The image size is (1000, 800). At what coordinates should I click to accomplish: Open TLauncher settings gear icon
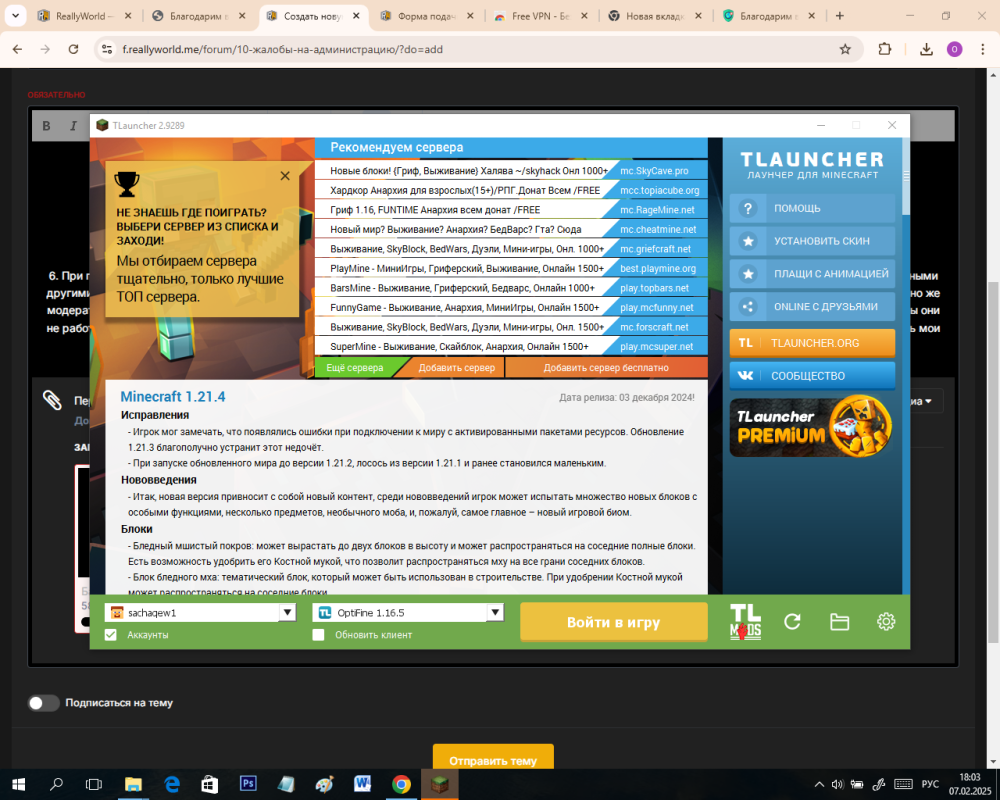pyautogui.click(x=886, y=621)
